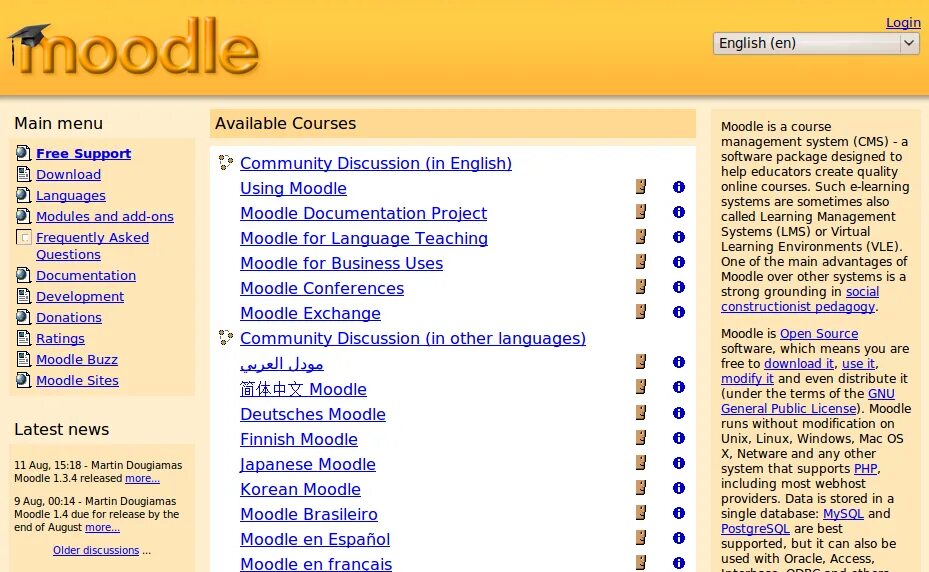Image resolution: width=929 pixels, height=572 pixels.
Task: Click the page icon beside Download
Action: pos(24,174)
